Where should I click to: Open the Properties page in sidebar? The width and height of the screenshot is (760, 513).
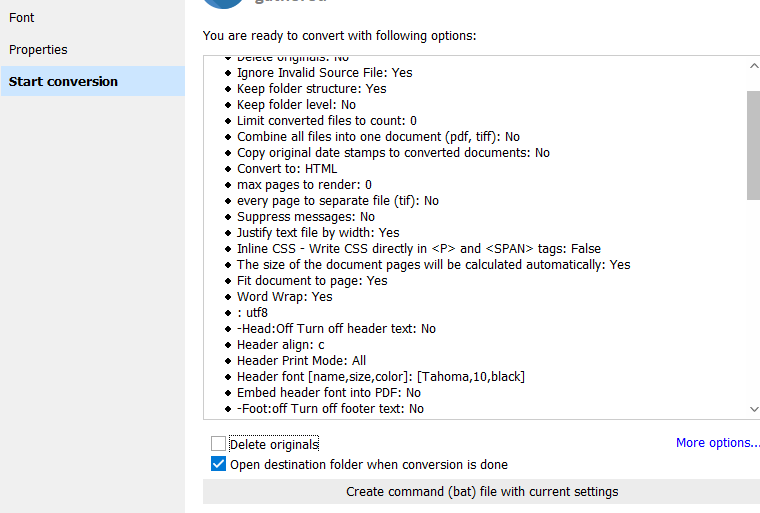38,49
